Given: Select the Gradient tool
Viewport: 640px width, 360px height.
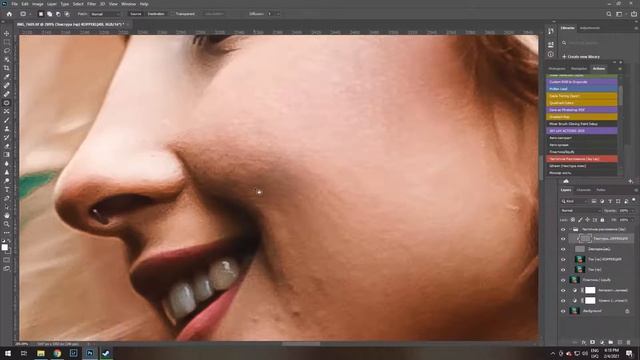Looking at the screenshot, I should (7, 155).
